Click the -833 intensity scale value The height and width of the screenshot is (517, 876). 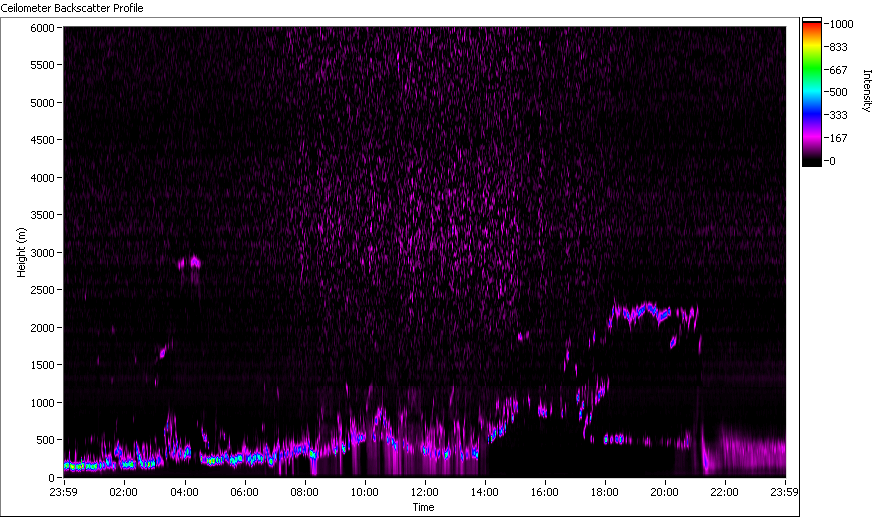pos(837,48)
